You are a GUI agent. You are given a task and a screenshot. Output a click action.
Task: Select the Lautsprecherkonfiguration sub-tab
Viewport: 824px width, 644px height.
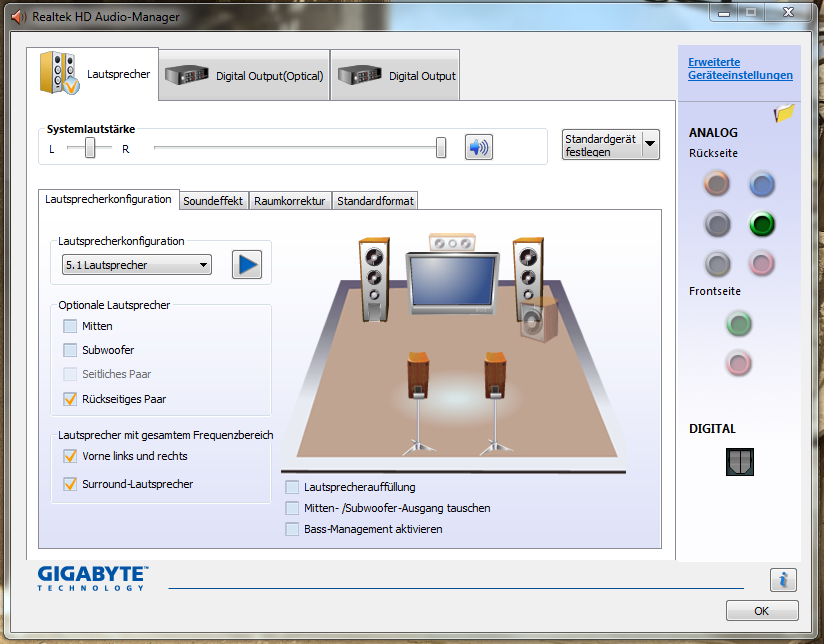point(108,200)
